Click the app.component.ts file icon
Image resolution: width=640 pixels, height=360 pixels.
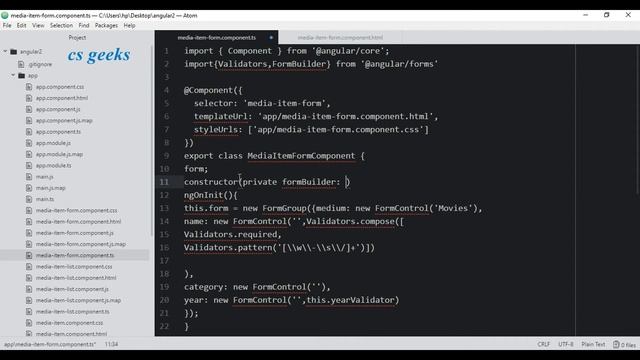(29, 131)
